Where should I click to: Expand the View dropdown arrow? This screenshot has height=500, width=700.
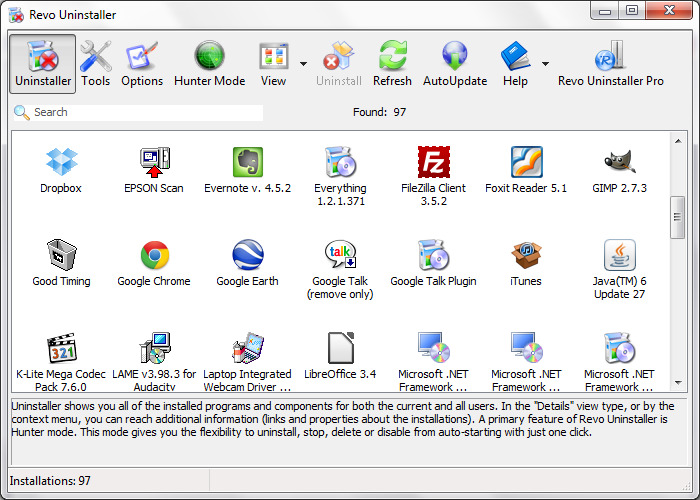[304, 64]
